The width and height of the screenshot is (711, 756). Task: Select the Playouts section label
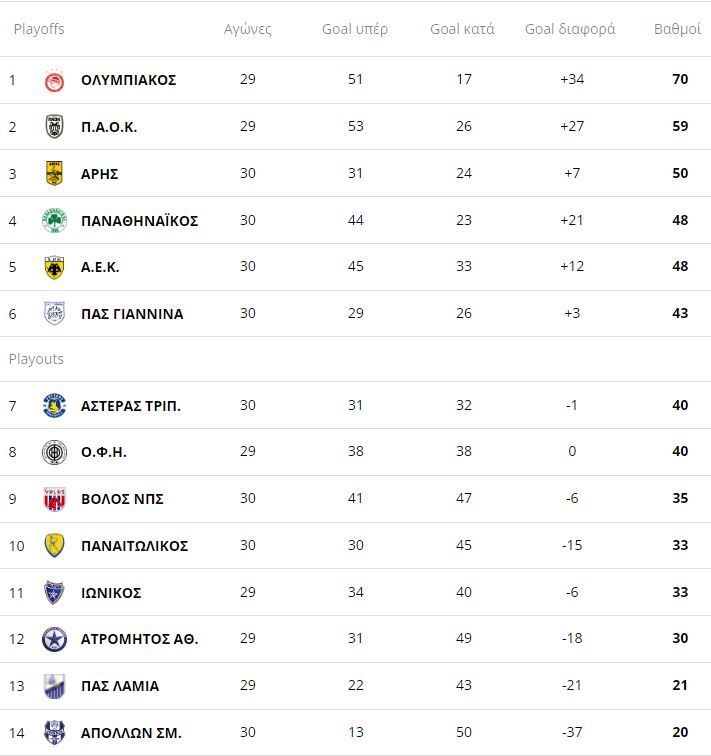pyautogui.click(x=36, y=359)
